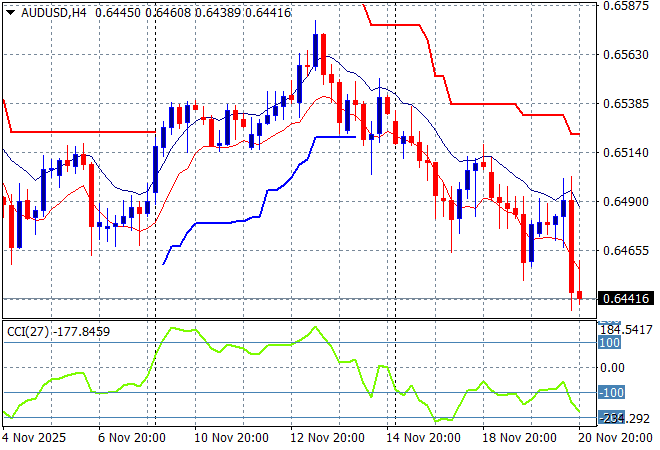Click the CCI level 100 tag
Viewport: 660px width, 450px height.
[x=610, y=343]
